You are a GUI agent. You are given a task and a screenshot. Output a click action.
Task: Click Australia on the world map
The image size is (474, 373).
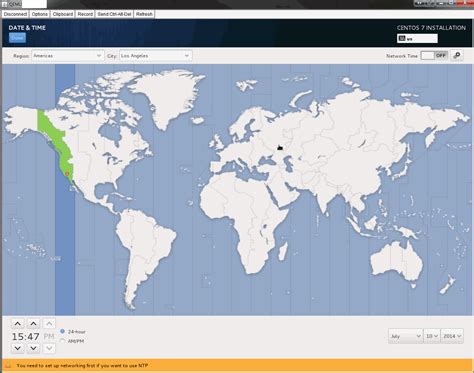pyautogui.click(x=397, y=262)
